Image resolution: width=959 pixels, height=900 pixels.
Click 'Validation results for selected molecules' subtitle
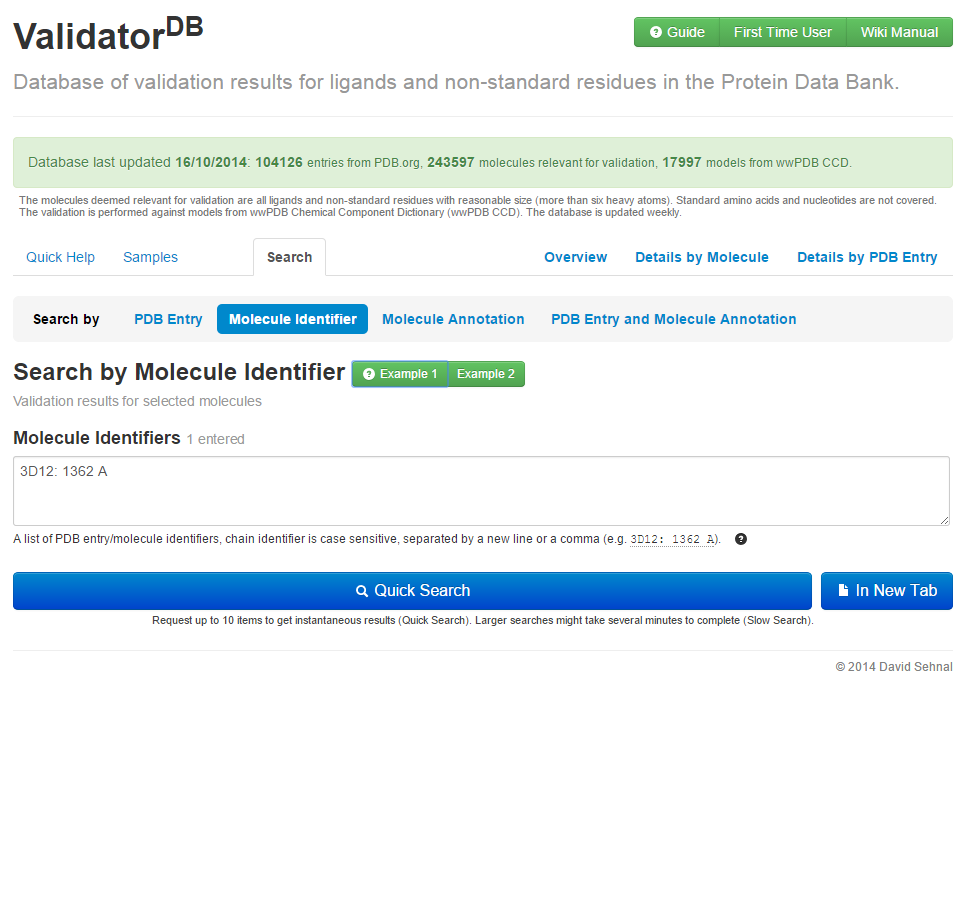(x=138, y=402)
